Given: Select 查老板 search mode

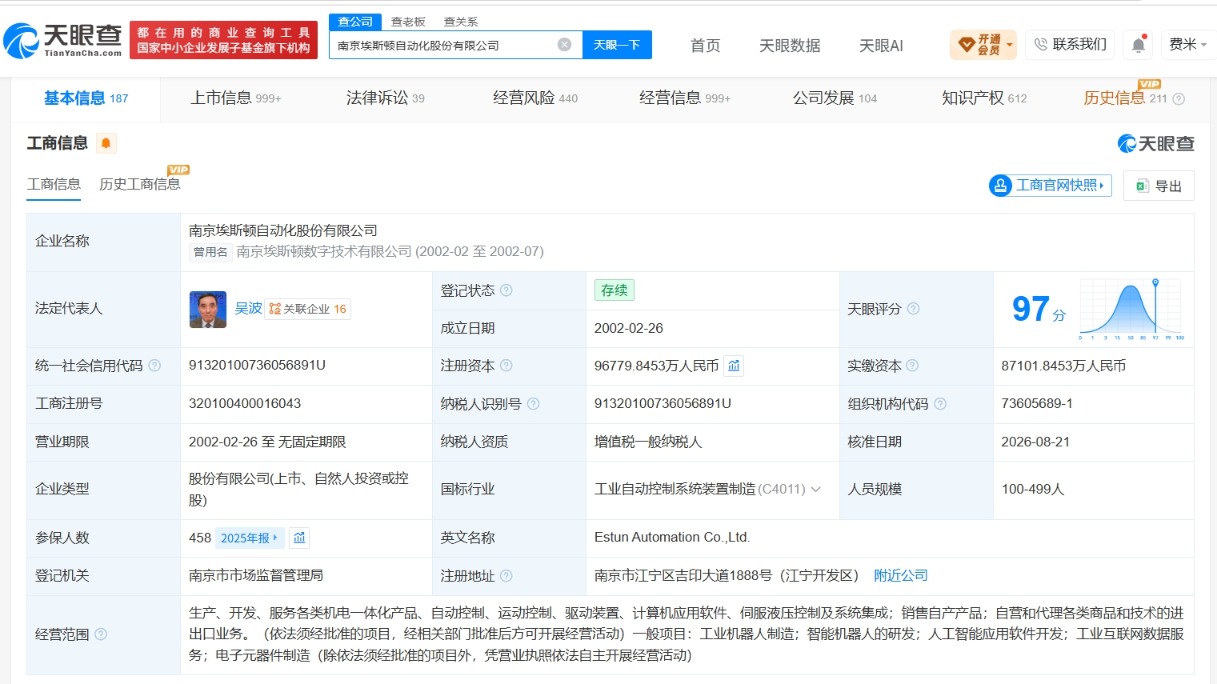Looking at the screenshot, I should click(408, 21).
